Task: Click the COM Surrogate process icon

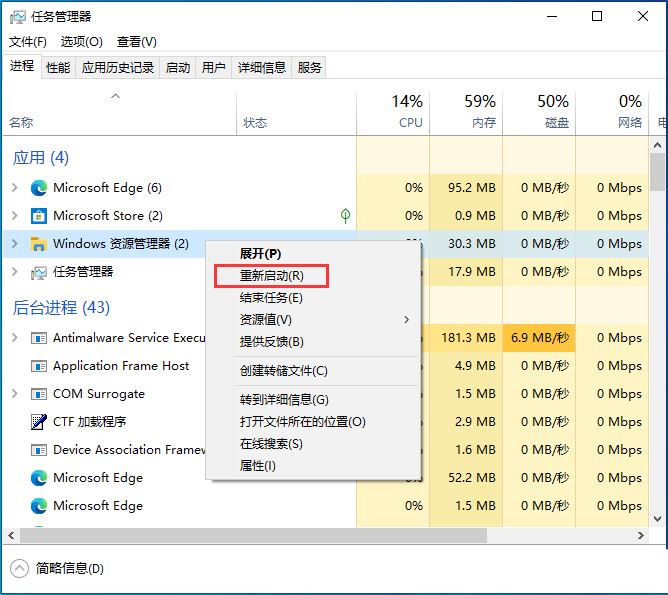Action: pos(39,394)
